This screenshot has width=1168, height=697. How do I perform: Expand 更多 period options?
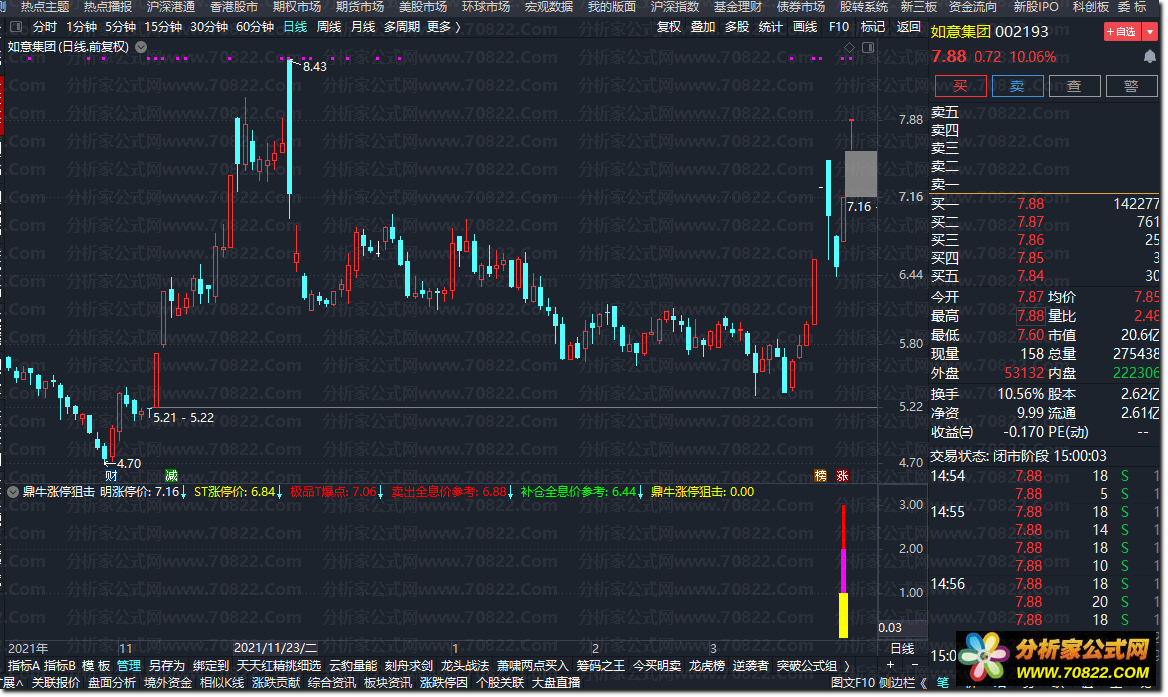coord(443,27)
